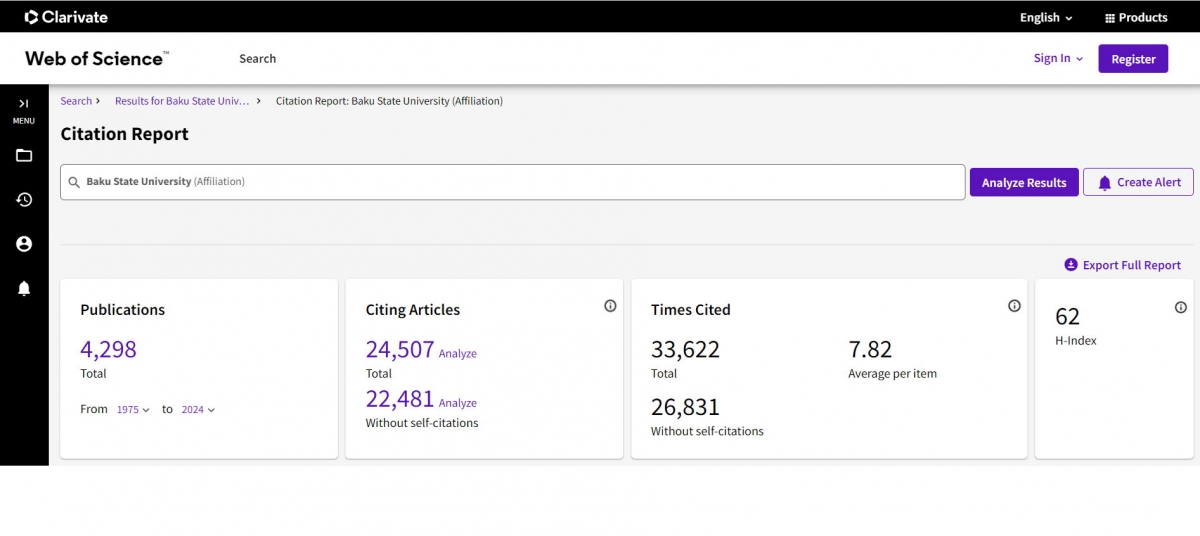Click the Clarivate logo

[x=66, y=17]
